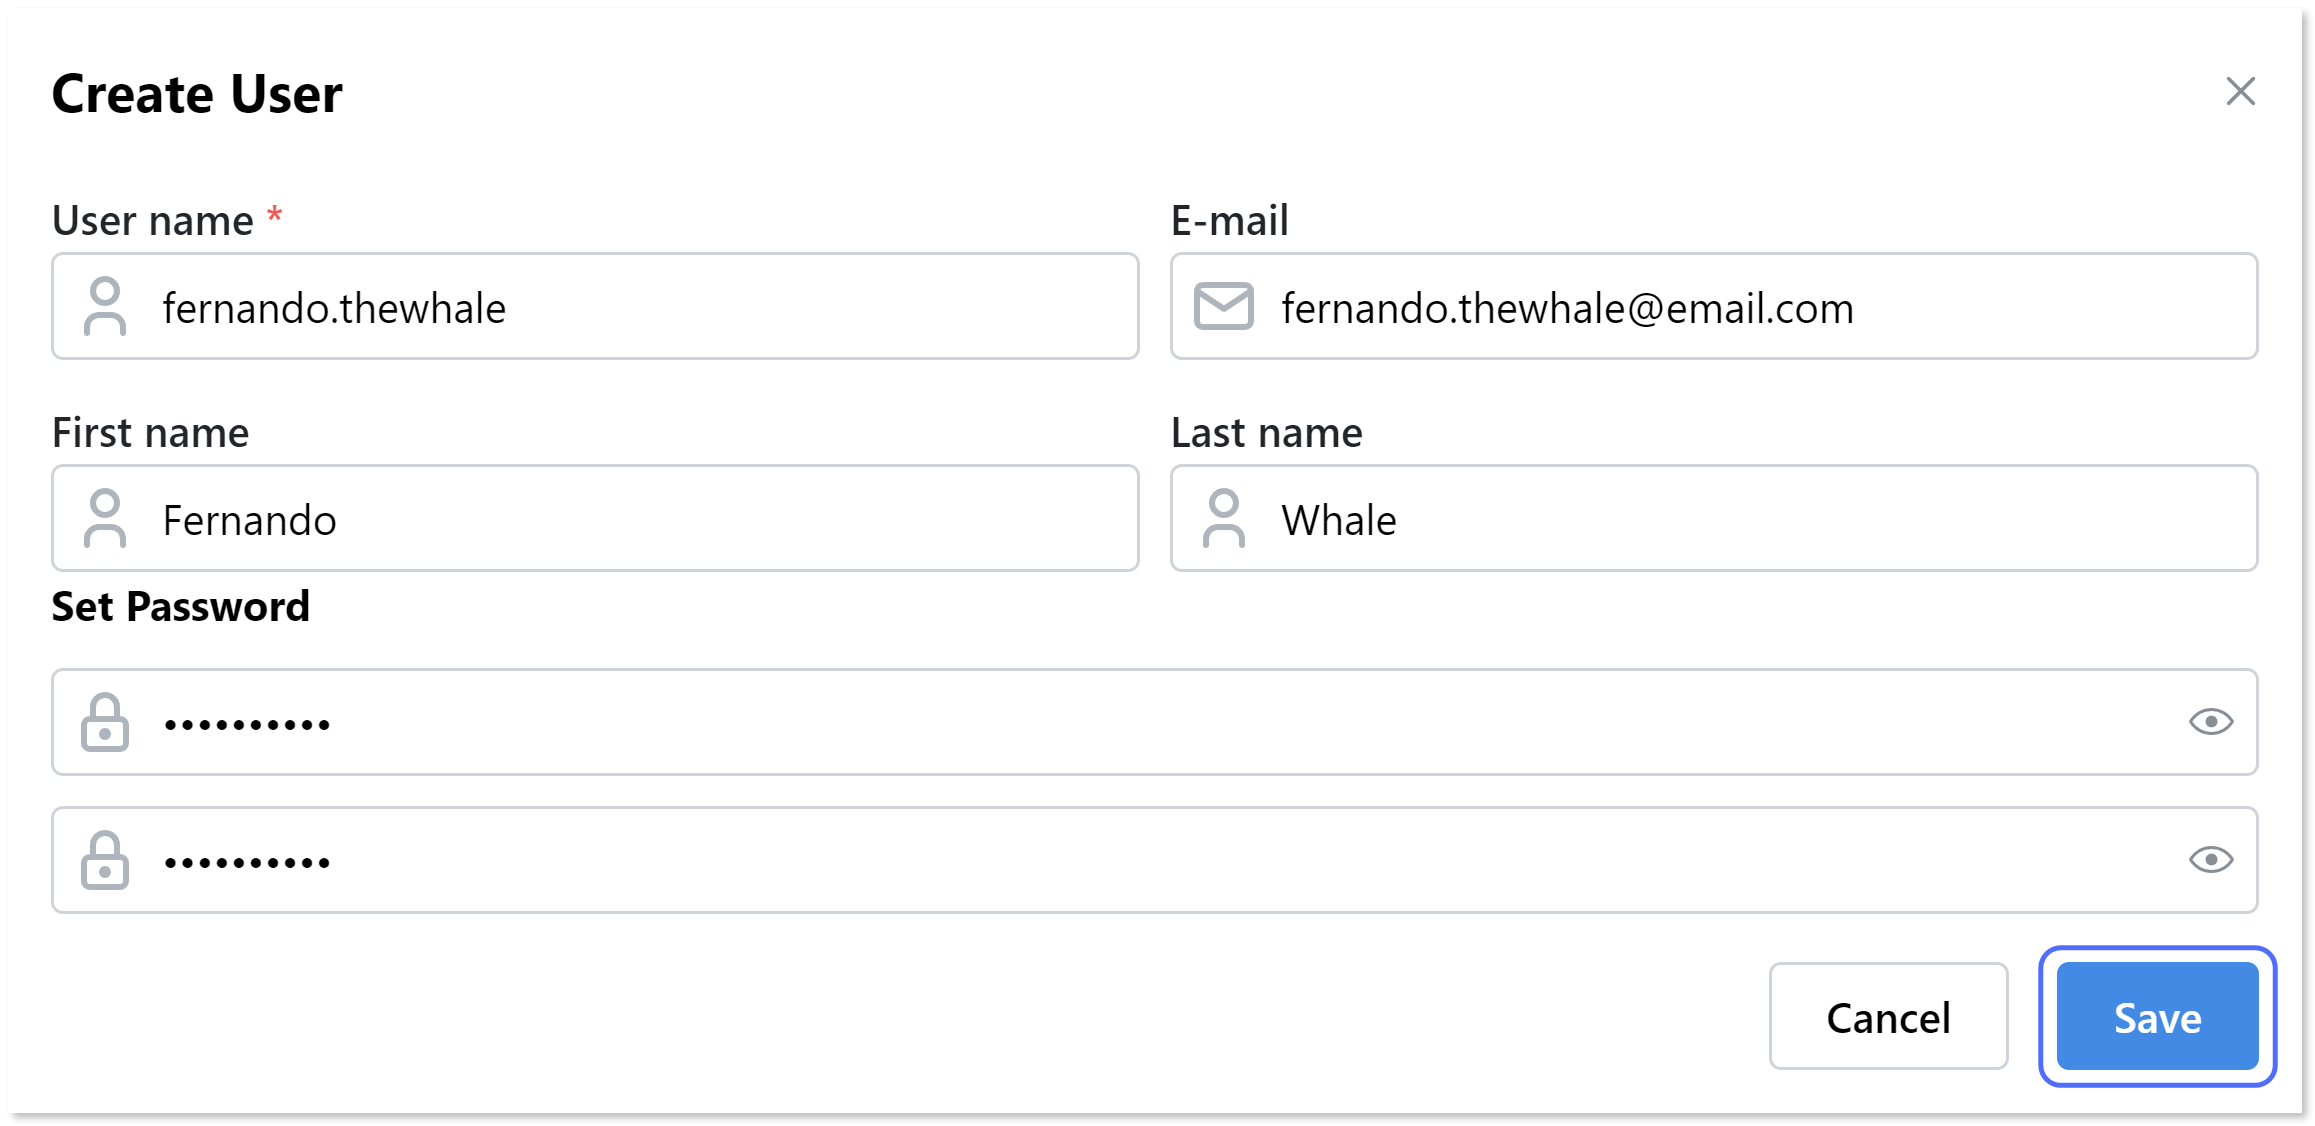
Task: Show the confirmation password with the eye icon
Action: coord(2211,860)
